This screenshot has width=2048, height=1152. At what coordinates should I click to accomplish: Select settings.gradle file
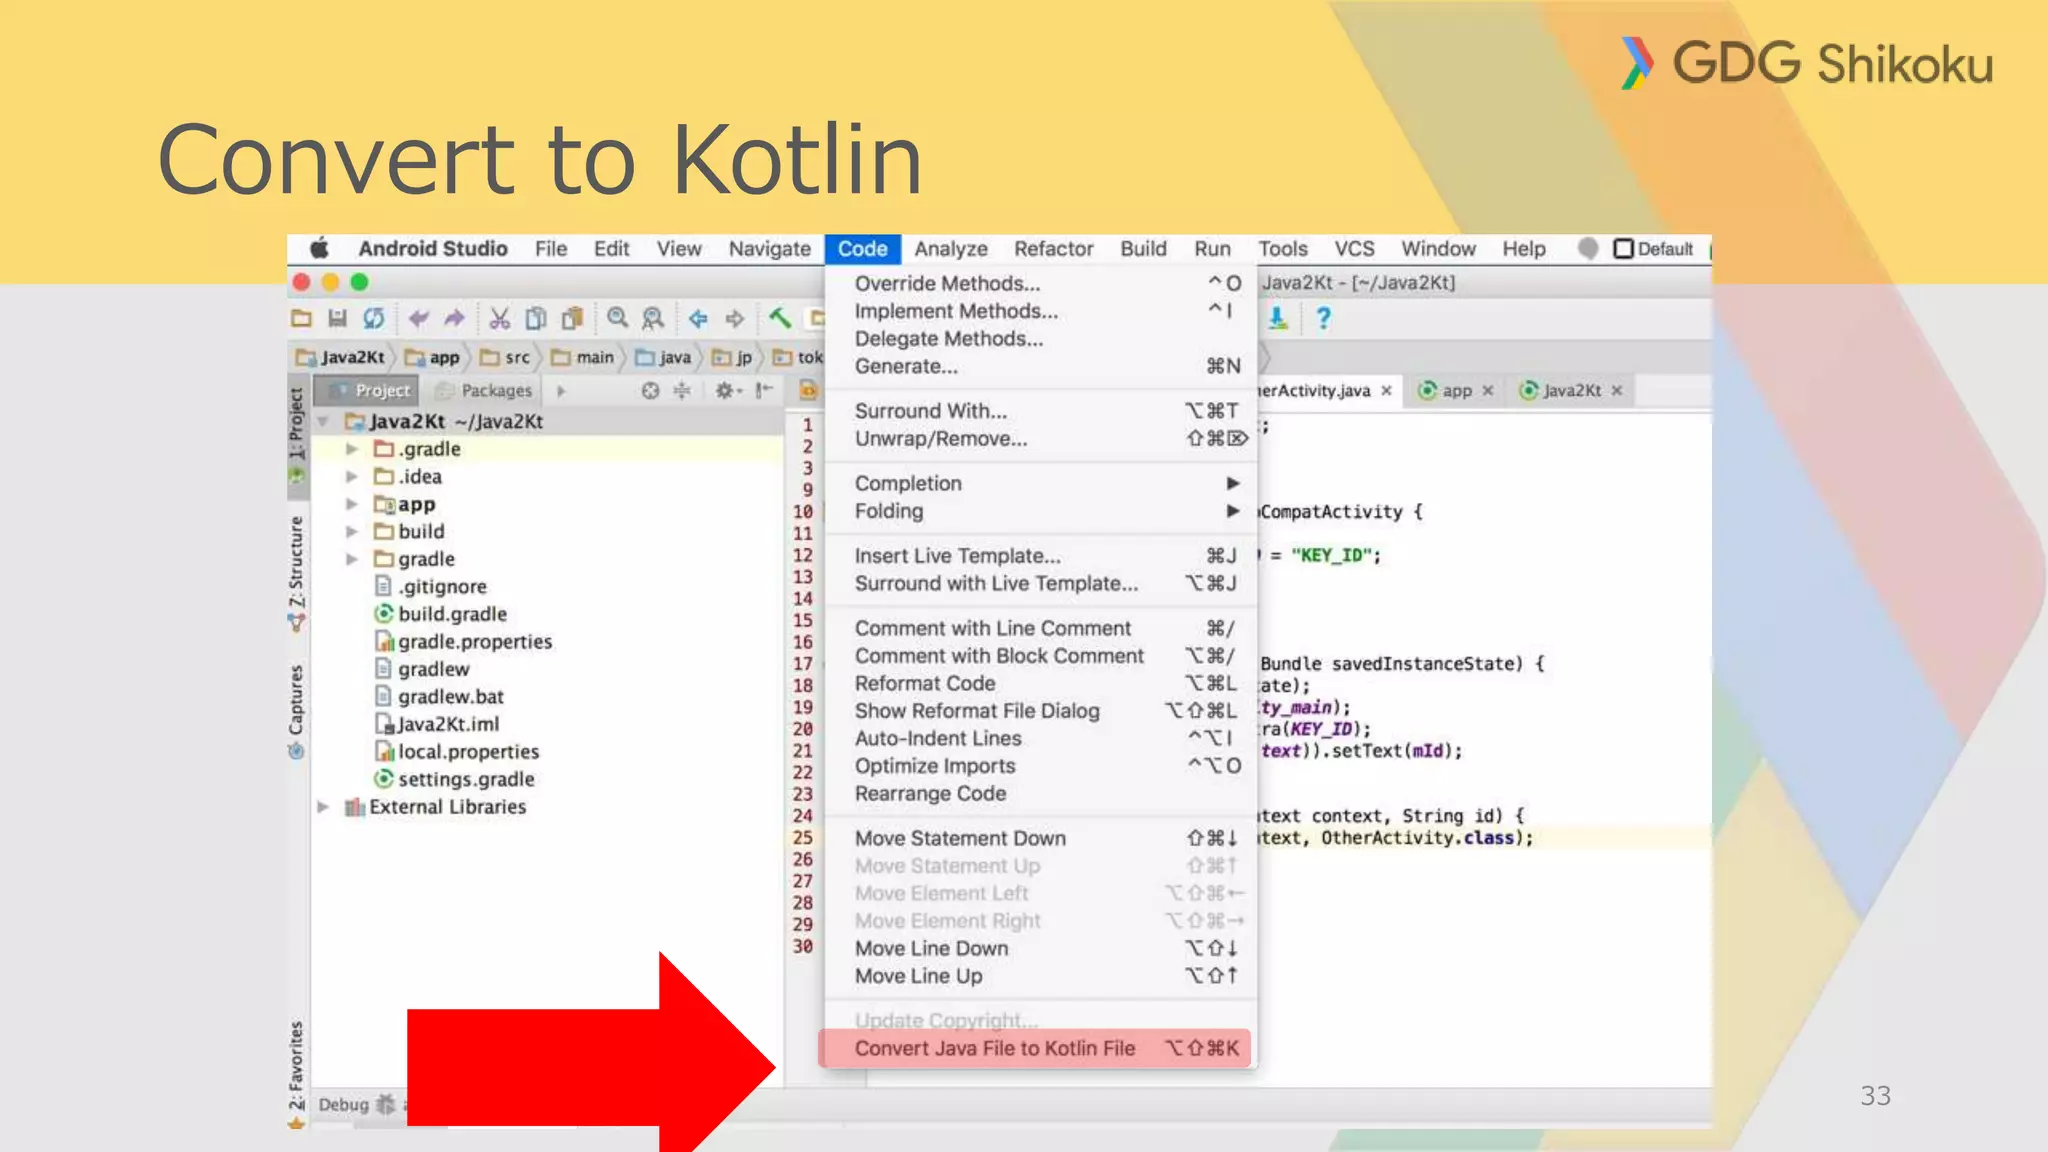[455, 779]
